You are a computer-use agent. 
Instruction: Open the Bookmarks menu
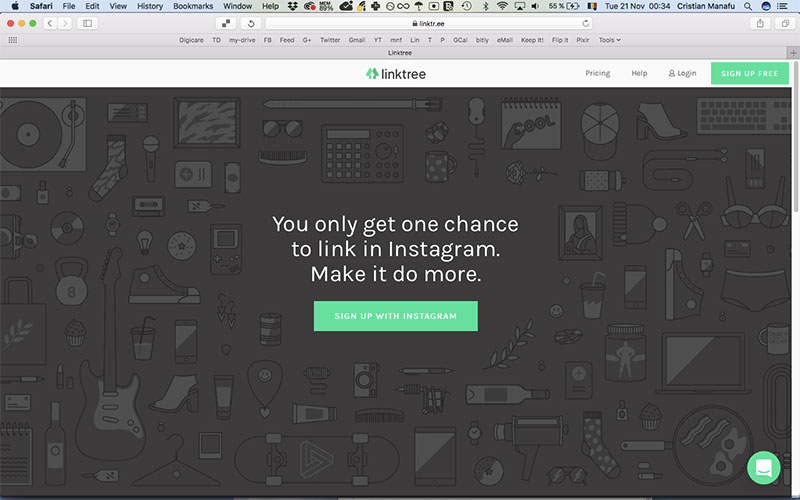click(x=193, y=6)
